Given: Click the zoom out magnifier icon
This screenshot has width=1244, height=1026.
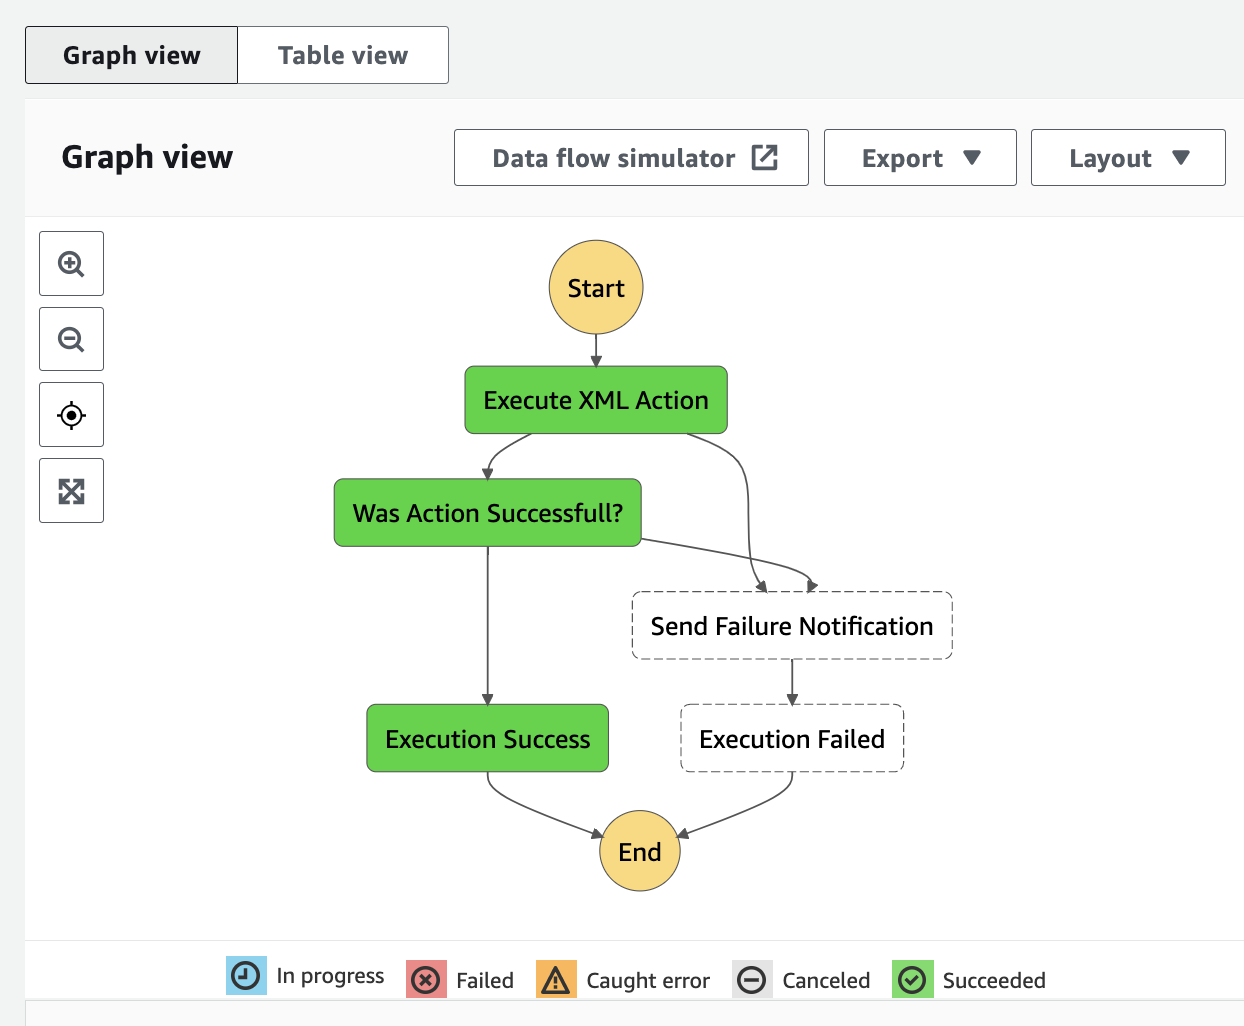Looking at the screenshot, I should (71, 339).
